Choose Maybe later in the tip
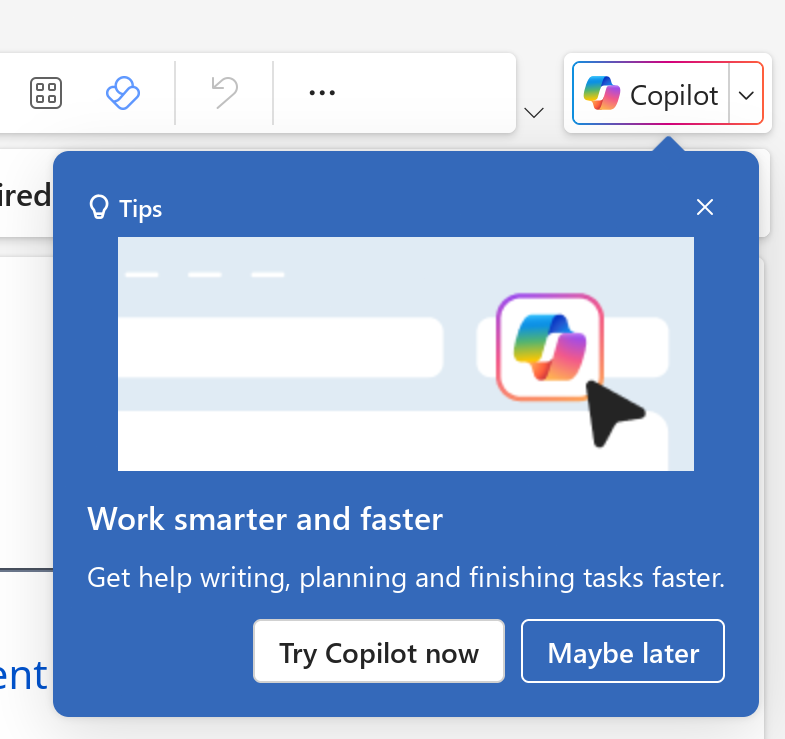Screen dimensions: 785x739 click(623, 651)
